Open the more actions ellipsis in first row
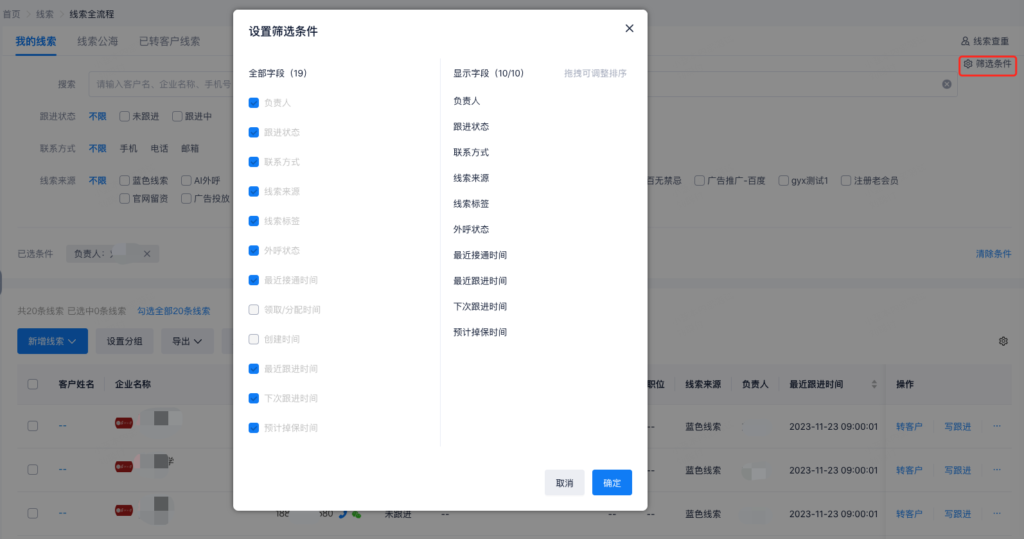The width and height of the screenshot is (1024, 539). [996, 426]
